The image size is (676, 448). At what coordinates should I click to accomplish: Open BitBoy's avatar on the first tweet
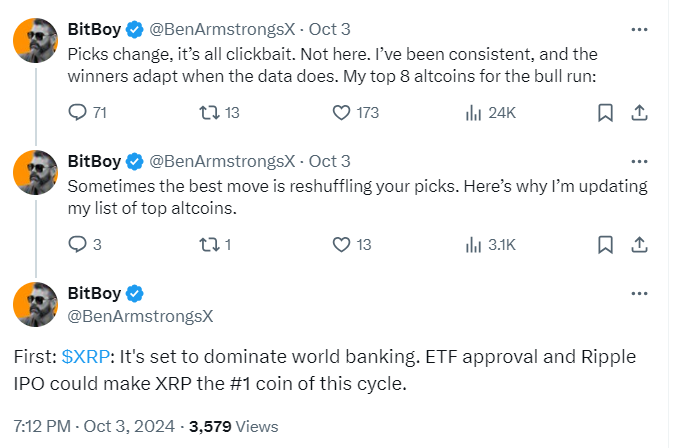(x=35, y=41)
